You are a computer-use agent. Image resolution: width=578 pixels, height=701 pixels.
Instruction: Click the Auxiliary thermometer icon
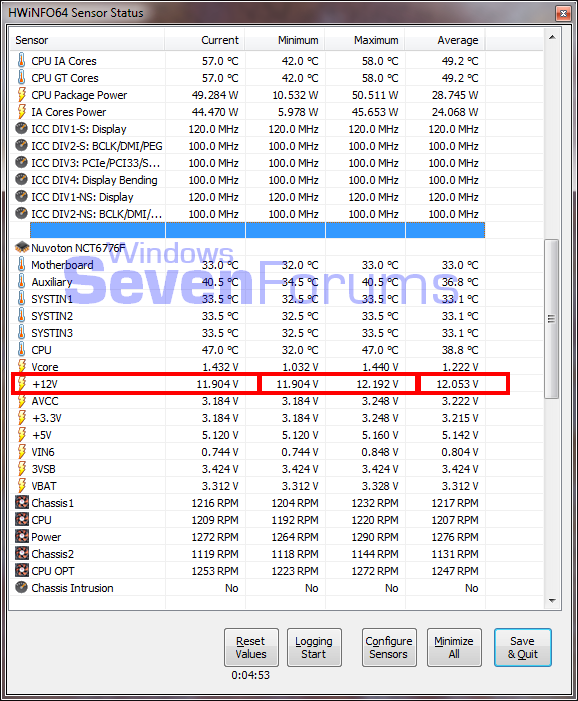(21, 281)
